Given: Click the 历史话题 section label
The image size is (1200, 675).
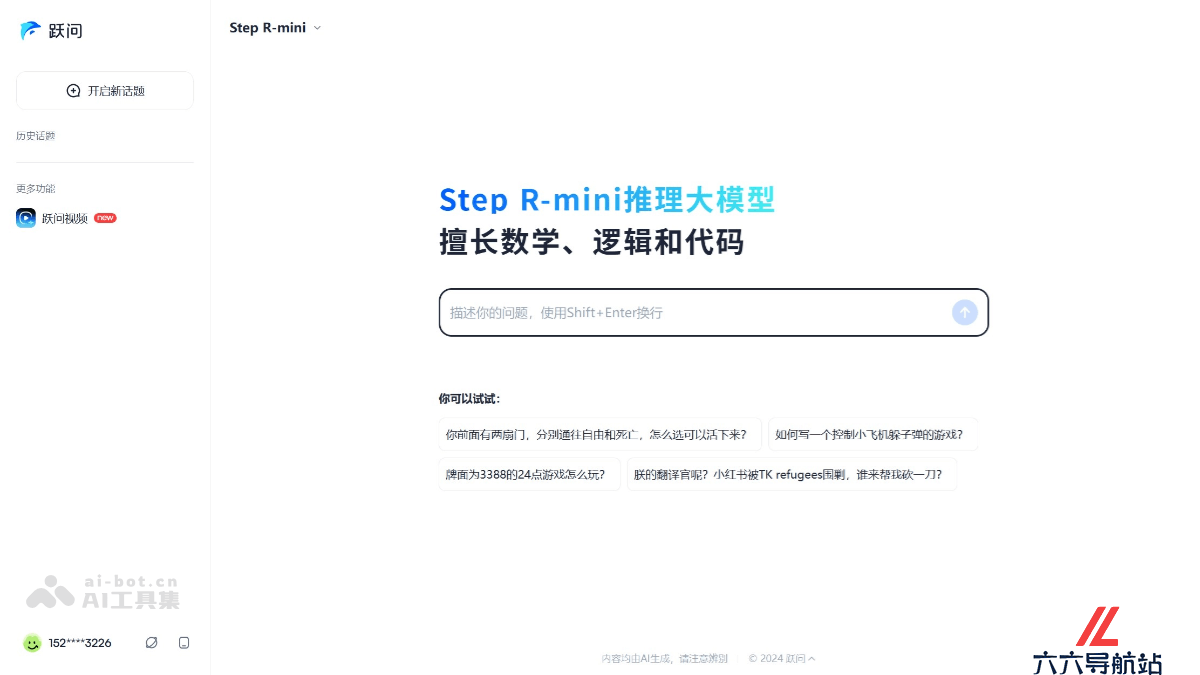Looking at the screenshot, I should click(36, 136).
